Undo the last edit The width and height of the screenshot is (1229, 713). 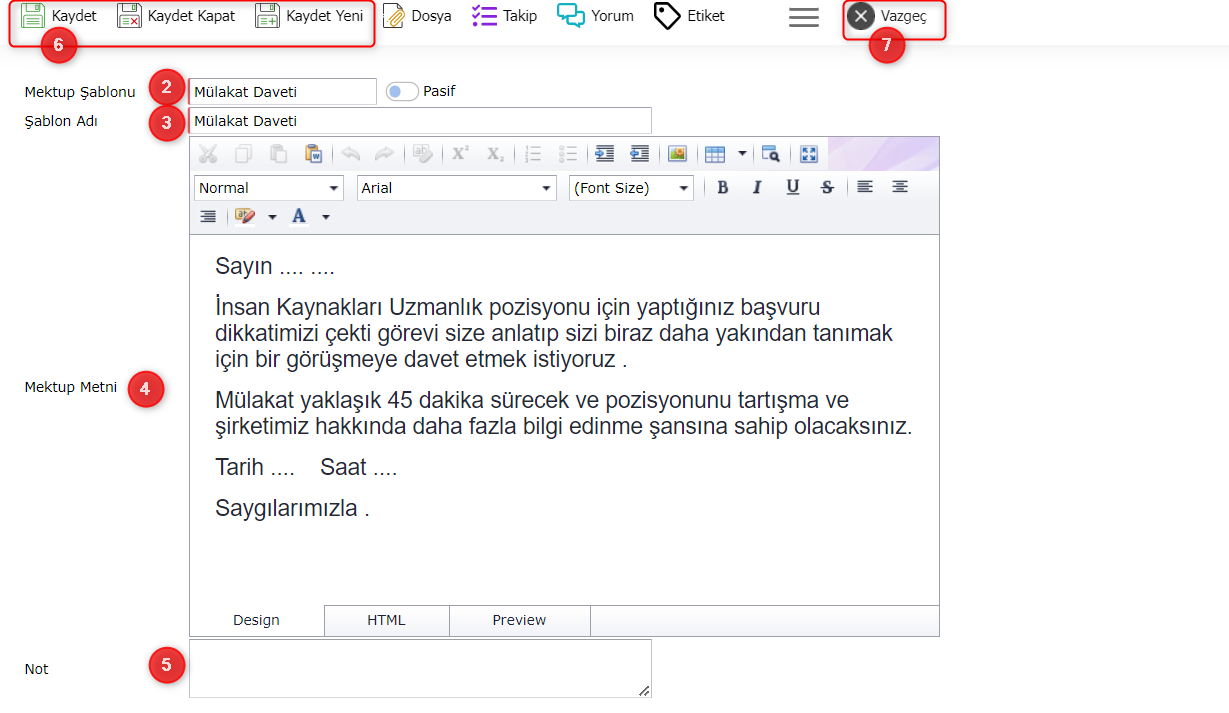[x=350, y=154]
